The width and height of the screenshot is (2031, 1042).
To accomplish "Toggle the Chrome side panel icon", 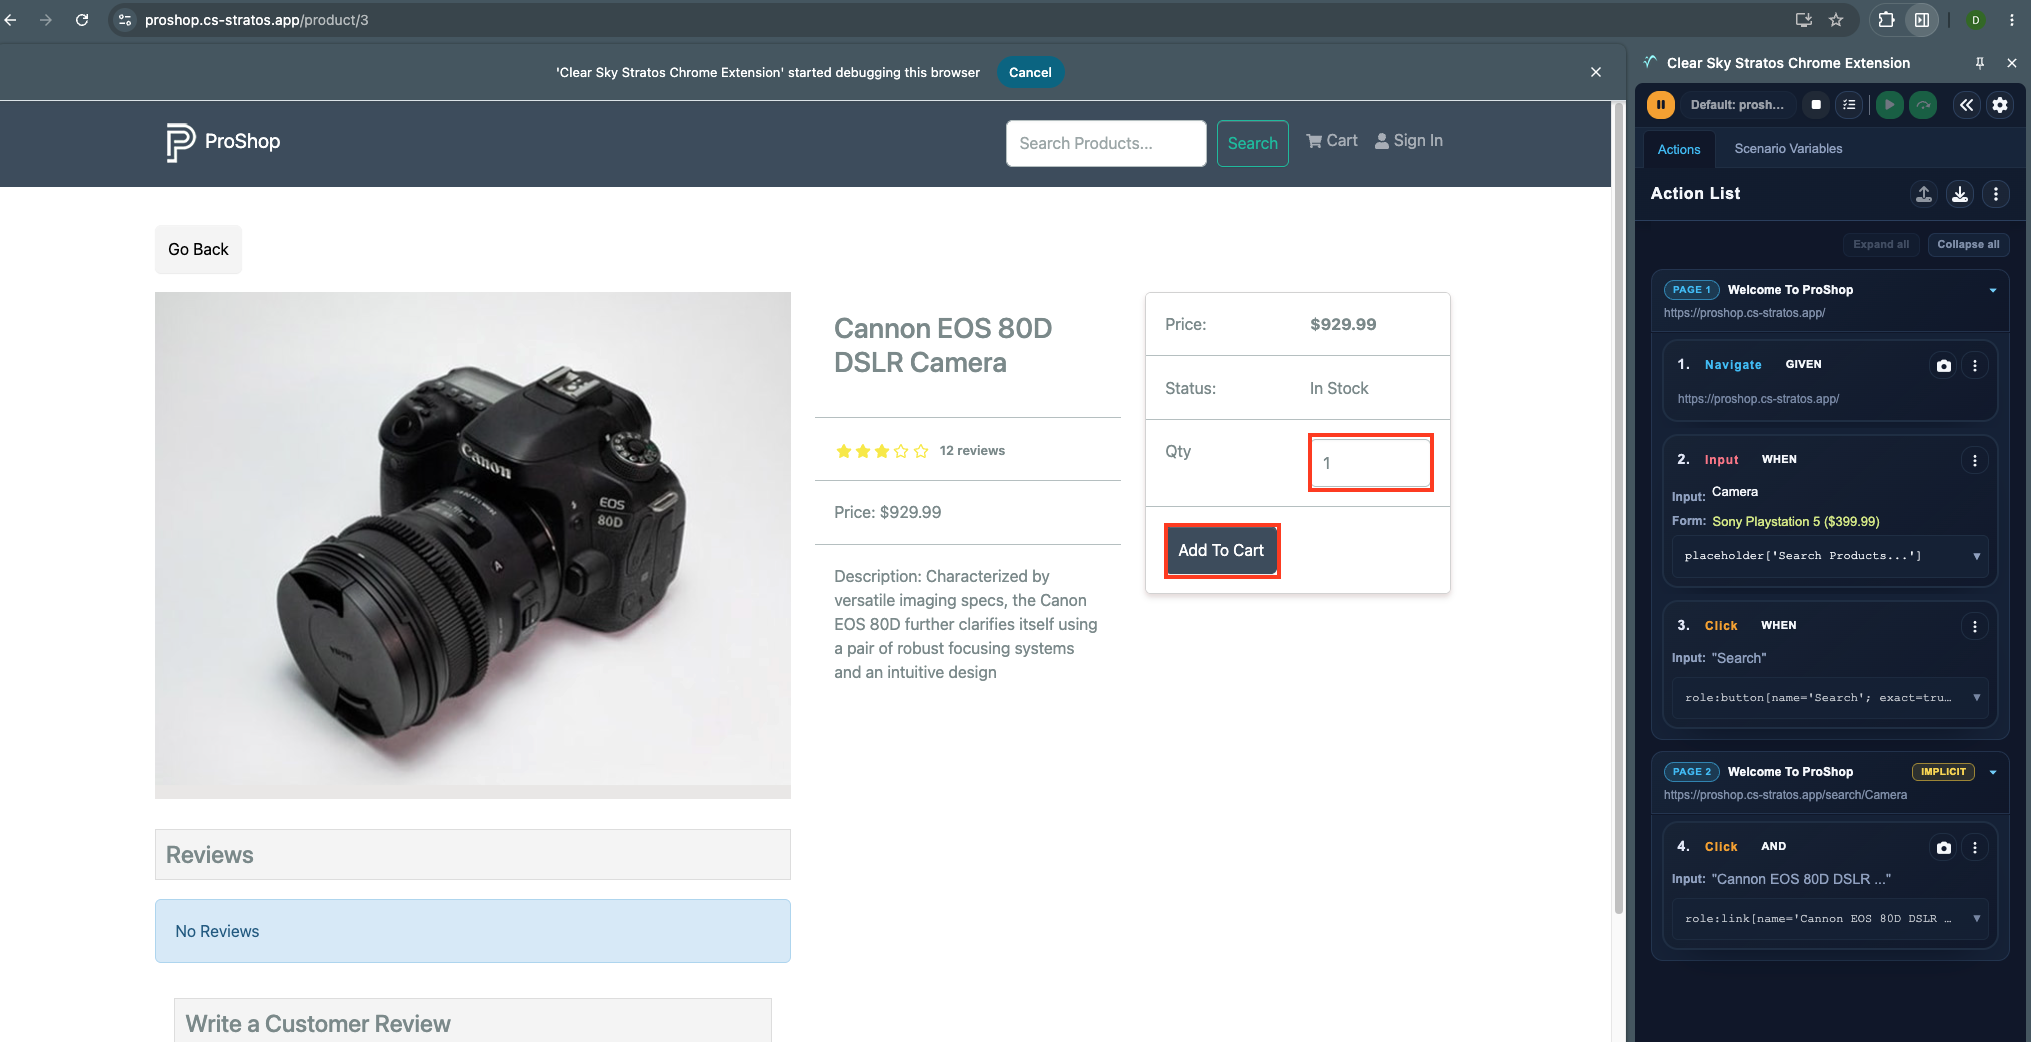I will pos(1921,20).
